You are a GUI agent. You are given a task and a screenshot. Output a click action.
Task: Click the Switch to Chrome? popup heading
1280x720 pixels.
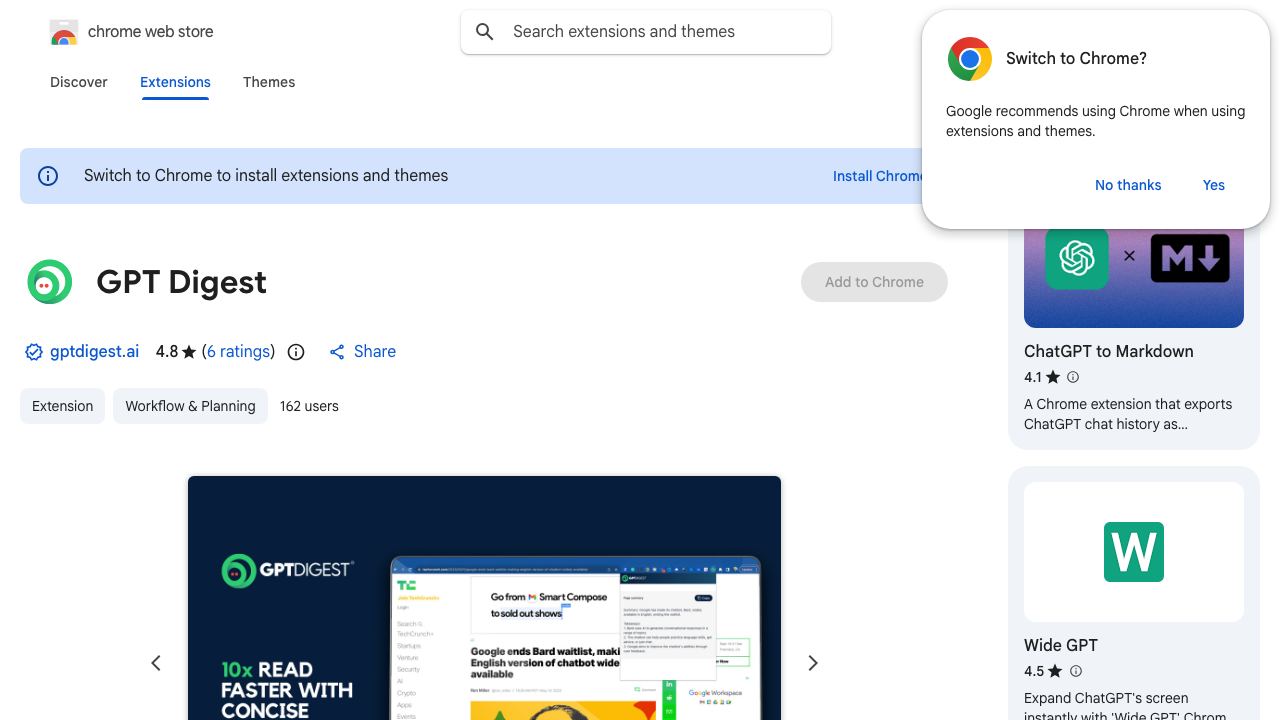[1076, 59]
